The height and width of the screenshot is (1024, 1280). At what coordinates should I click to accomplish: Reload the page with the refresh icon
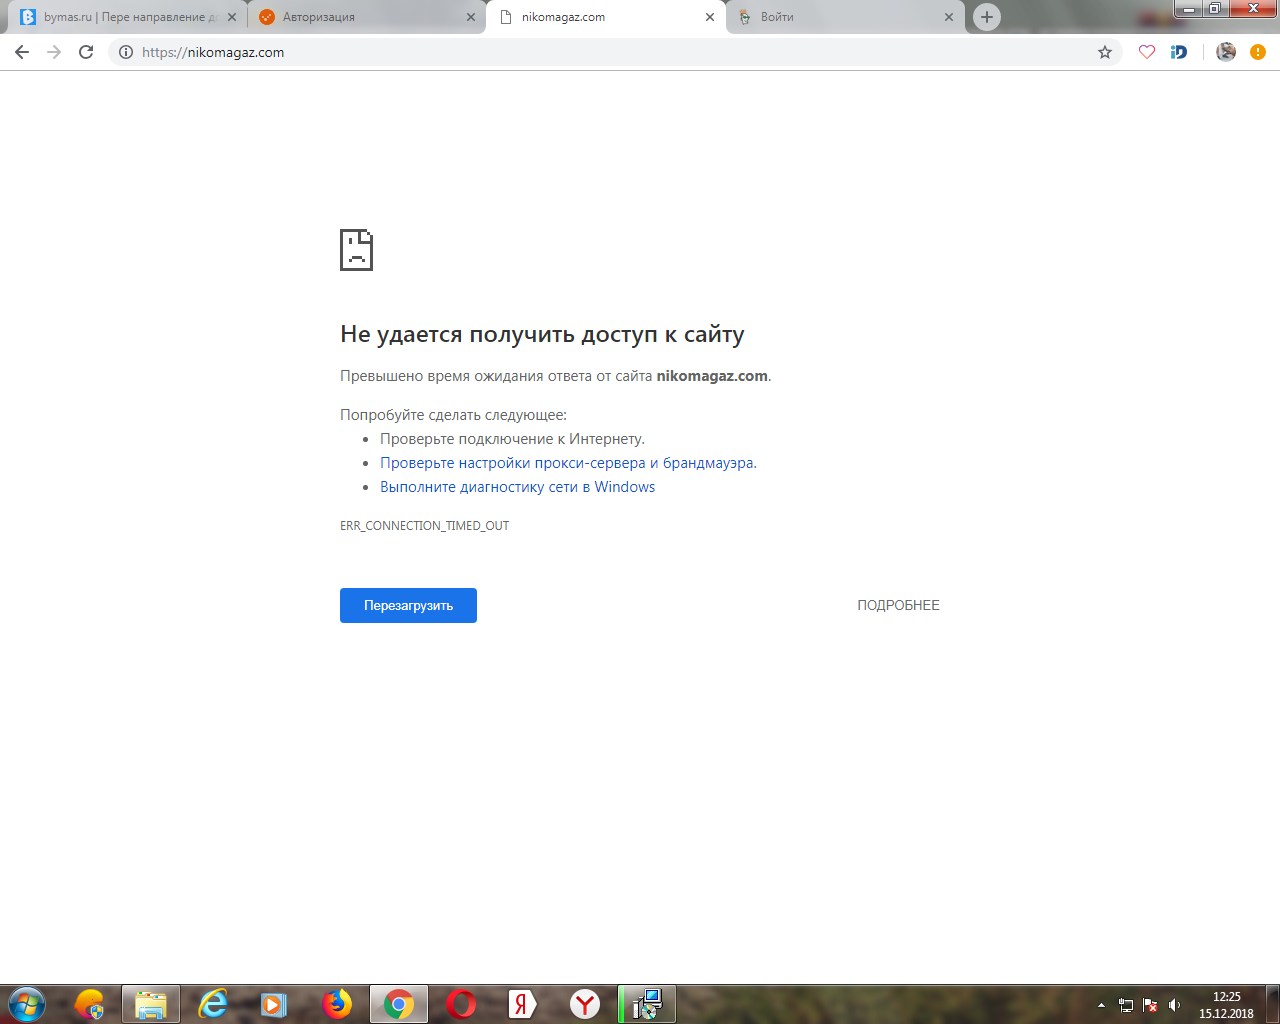pos(86,52)
